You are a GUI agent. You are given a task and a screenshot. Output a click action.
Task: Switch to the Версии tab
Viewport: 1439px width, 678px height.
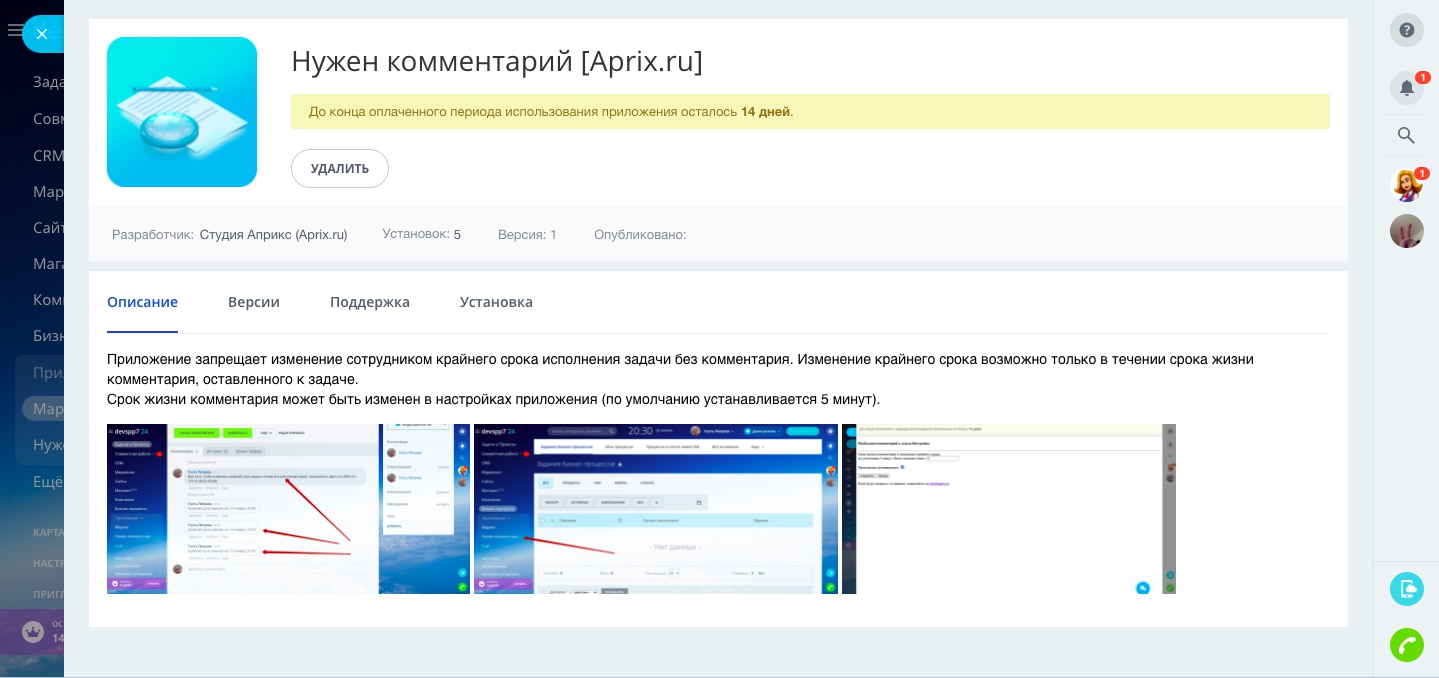click(254, 302)
